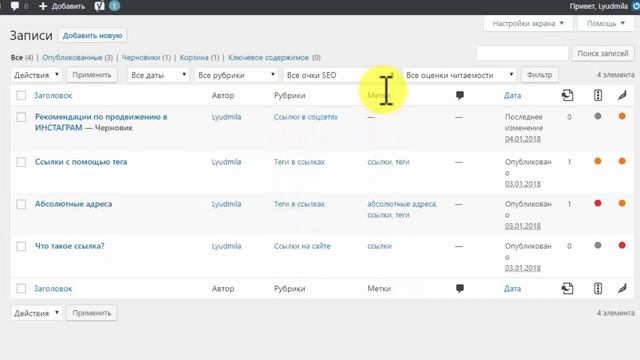Click the 'Фильтр' button

[540, 75]
